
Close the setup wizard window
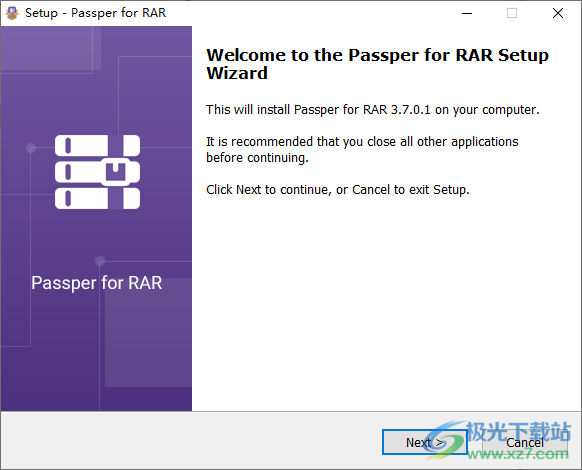pos(558,13)
